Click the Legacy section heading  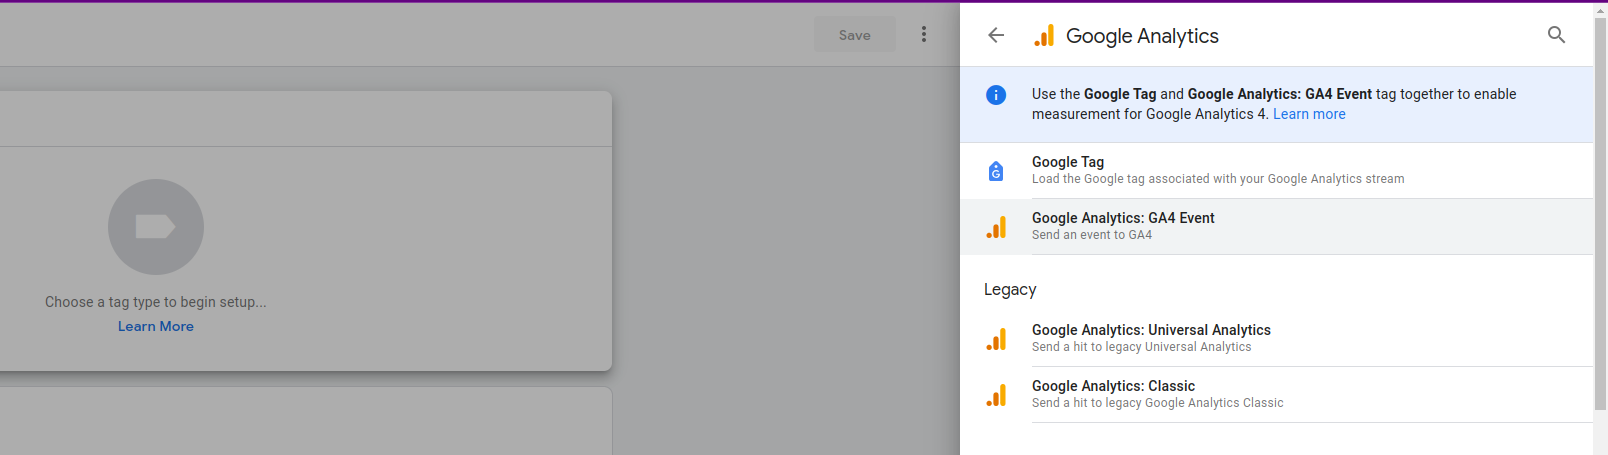(1010, 289)
